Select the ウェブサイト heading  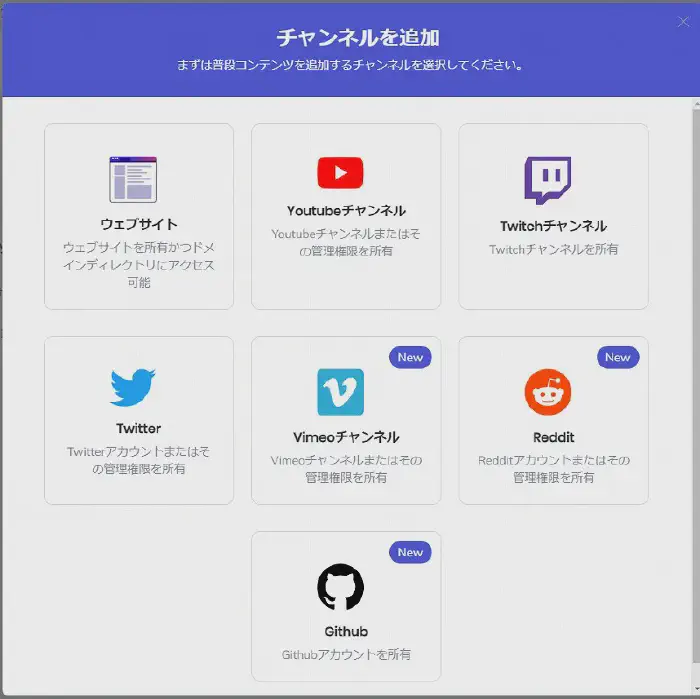[139, 224]
